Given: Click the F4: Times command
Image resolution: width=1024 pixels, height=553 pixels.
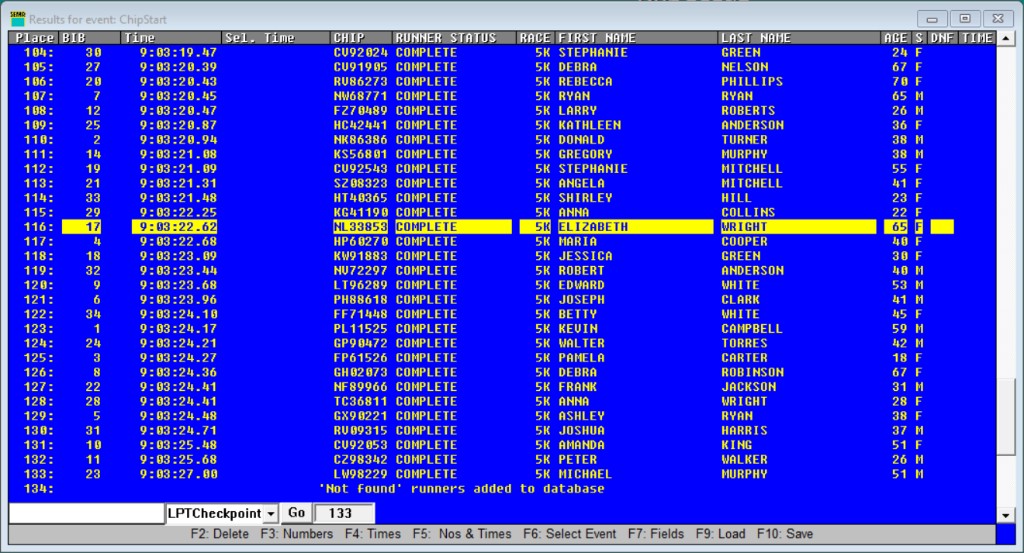Looking at the screenshot, I should click(372, 534).
